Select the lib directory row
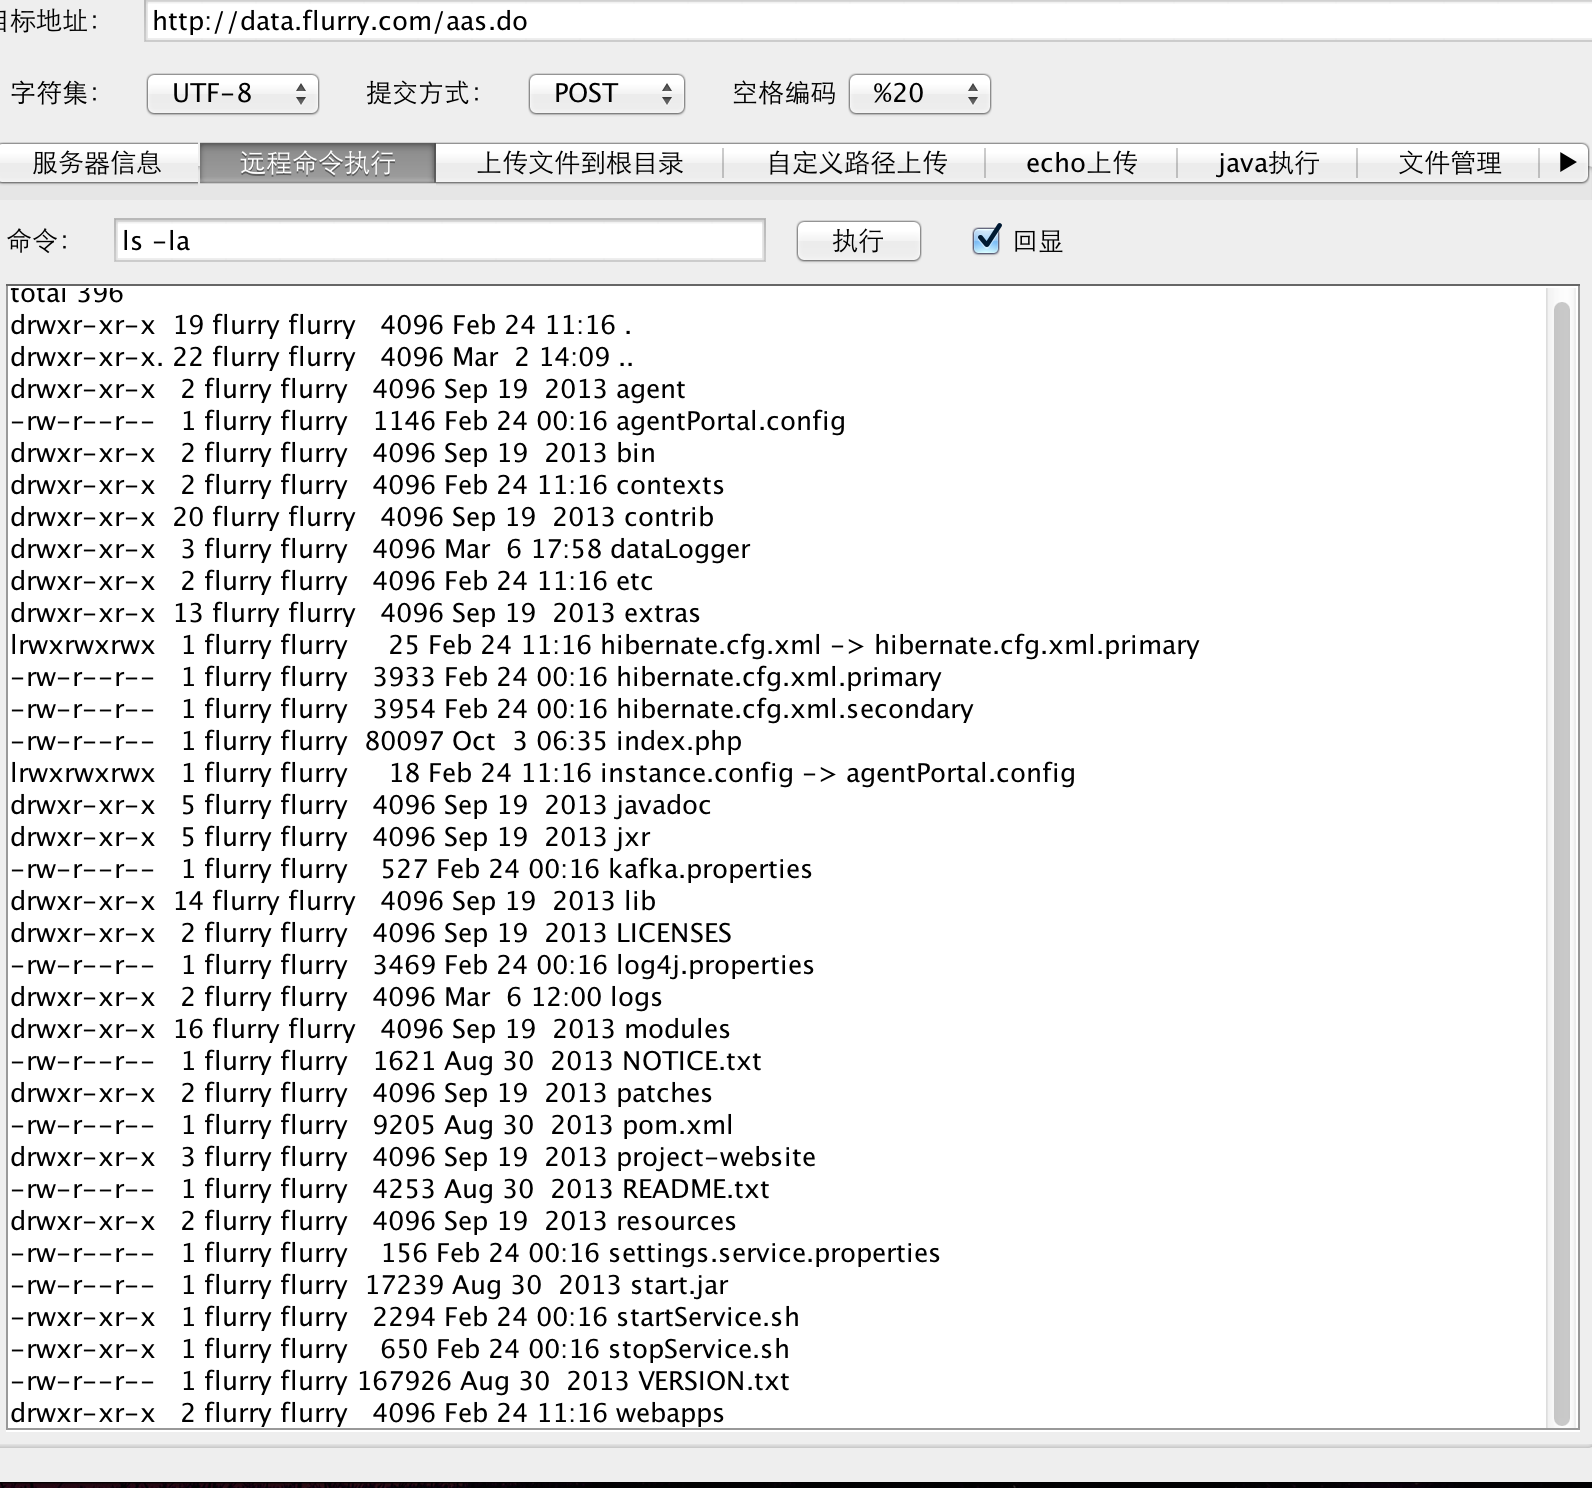1592x1488 pixels. 333,901
